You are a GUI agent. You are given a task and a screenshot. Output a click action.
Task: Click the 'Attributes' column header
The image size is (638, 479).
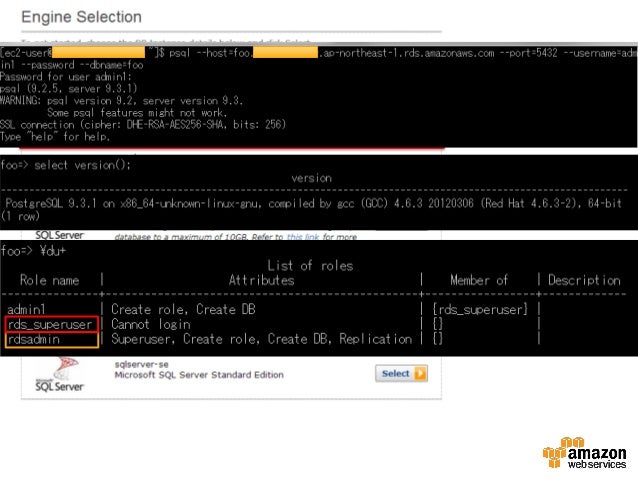(x=261, y=280)
